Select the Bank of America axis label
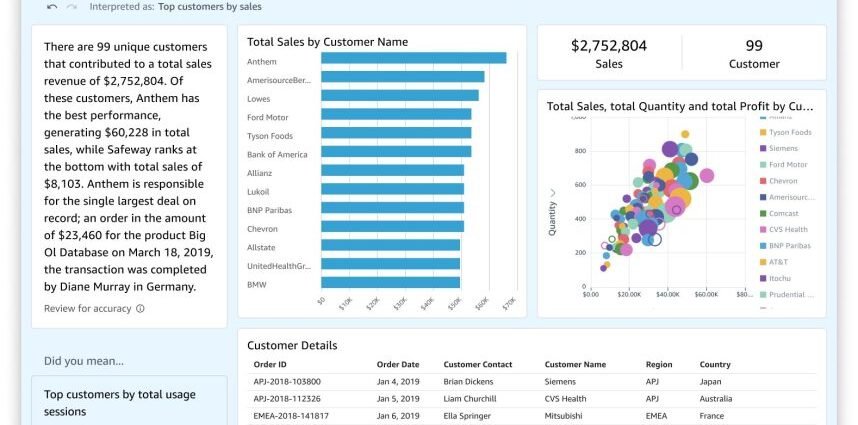 [277, 154]
